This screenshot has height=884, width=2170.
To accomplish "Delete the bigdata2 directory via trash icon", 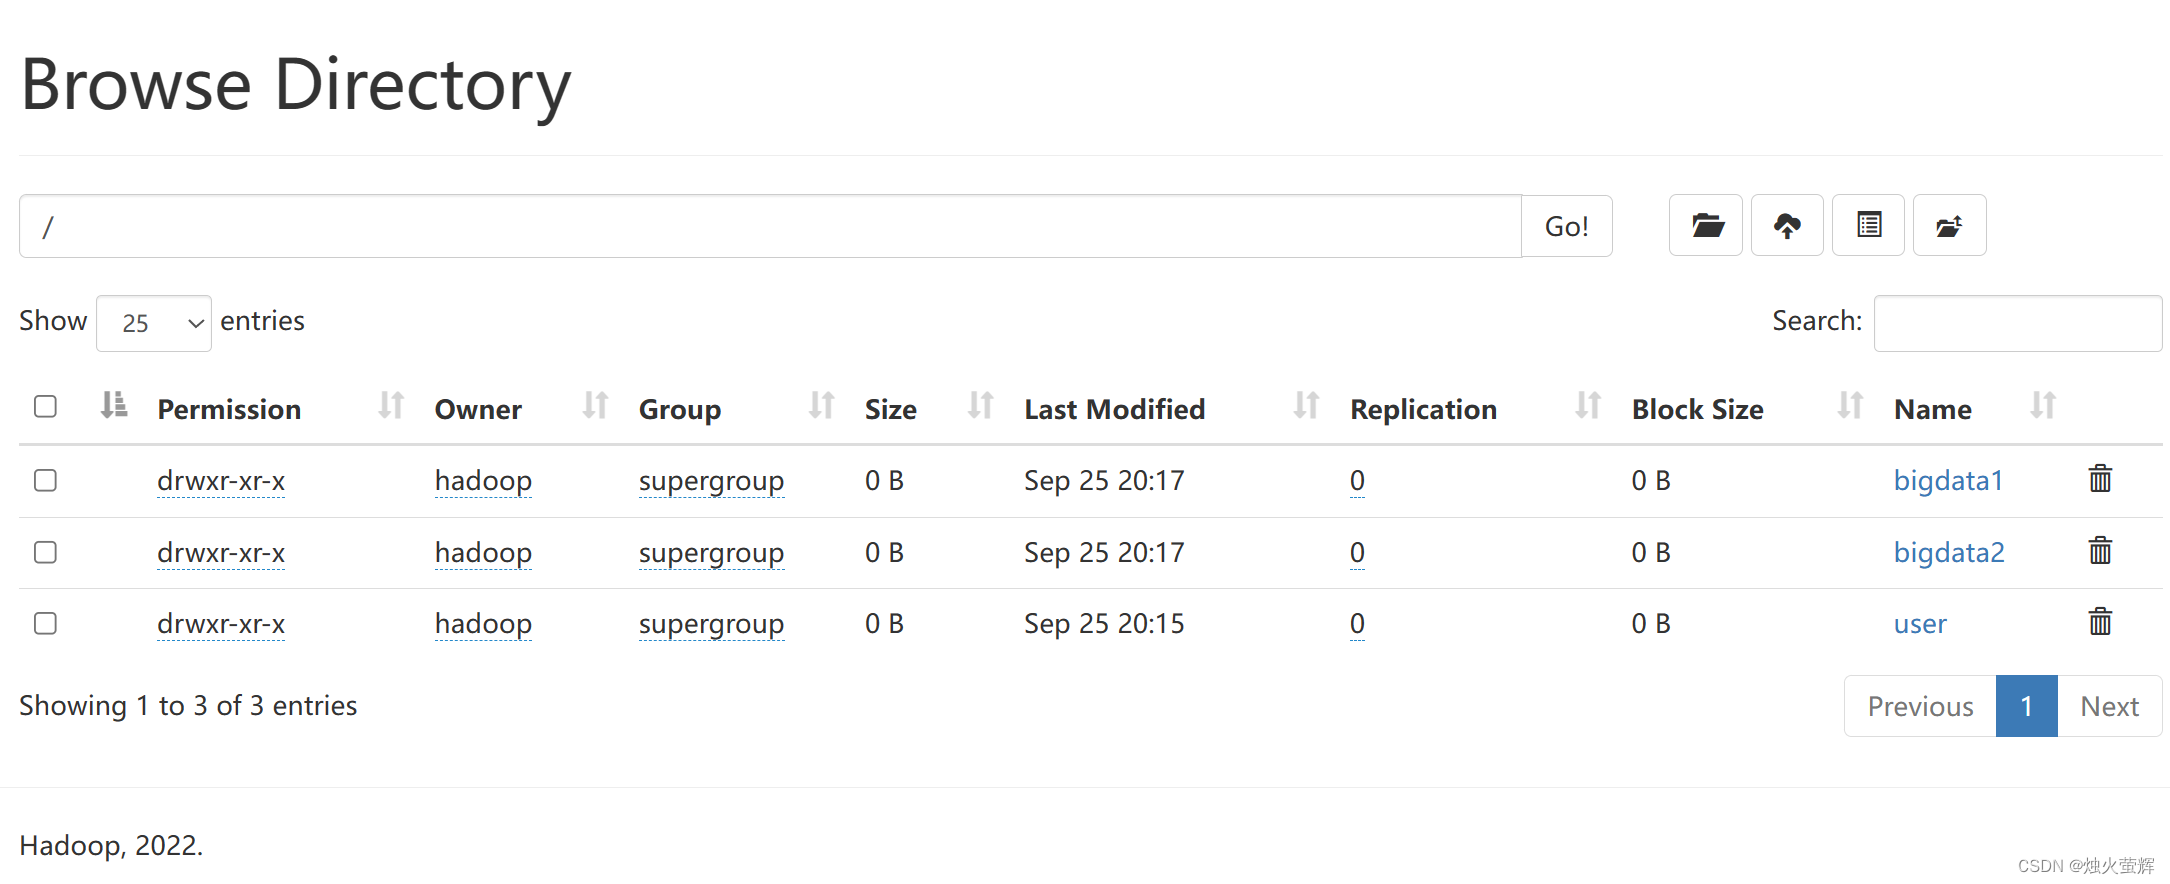I will (x=2100, y=551).
